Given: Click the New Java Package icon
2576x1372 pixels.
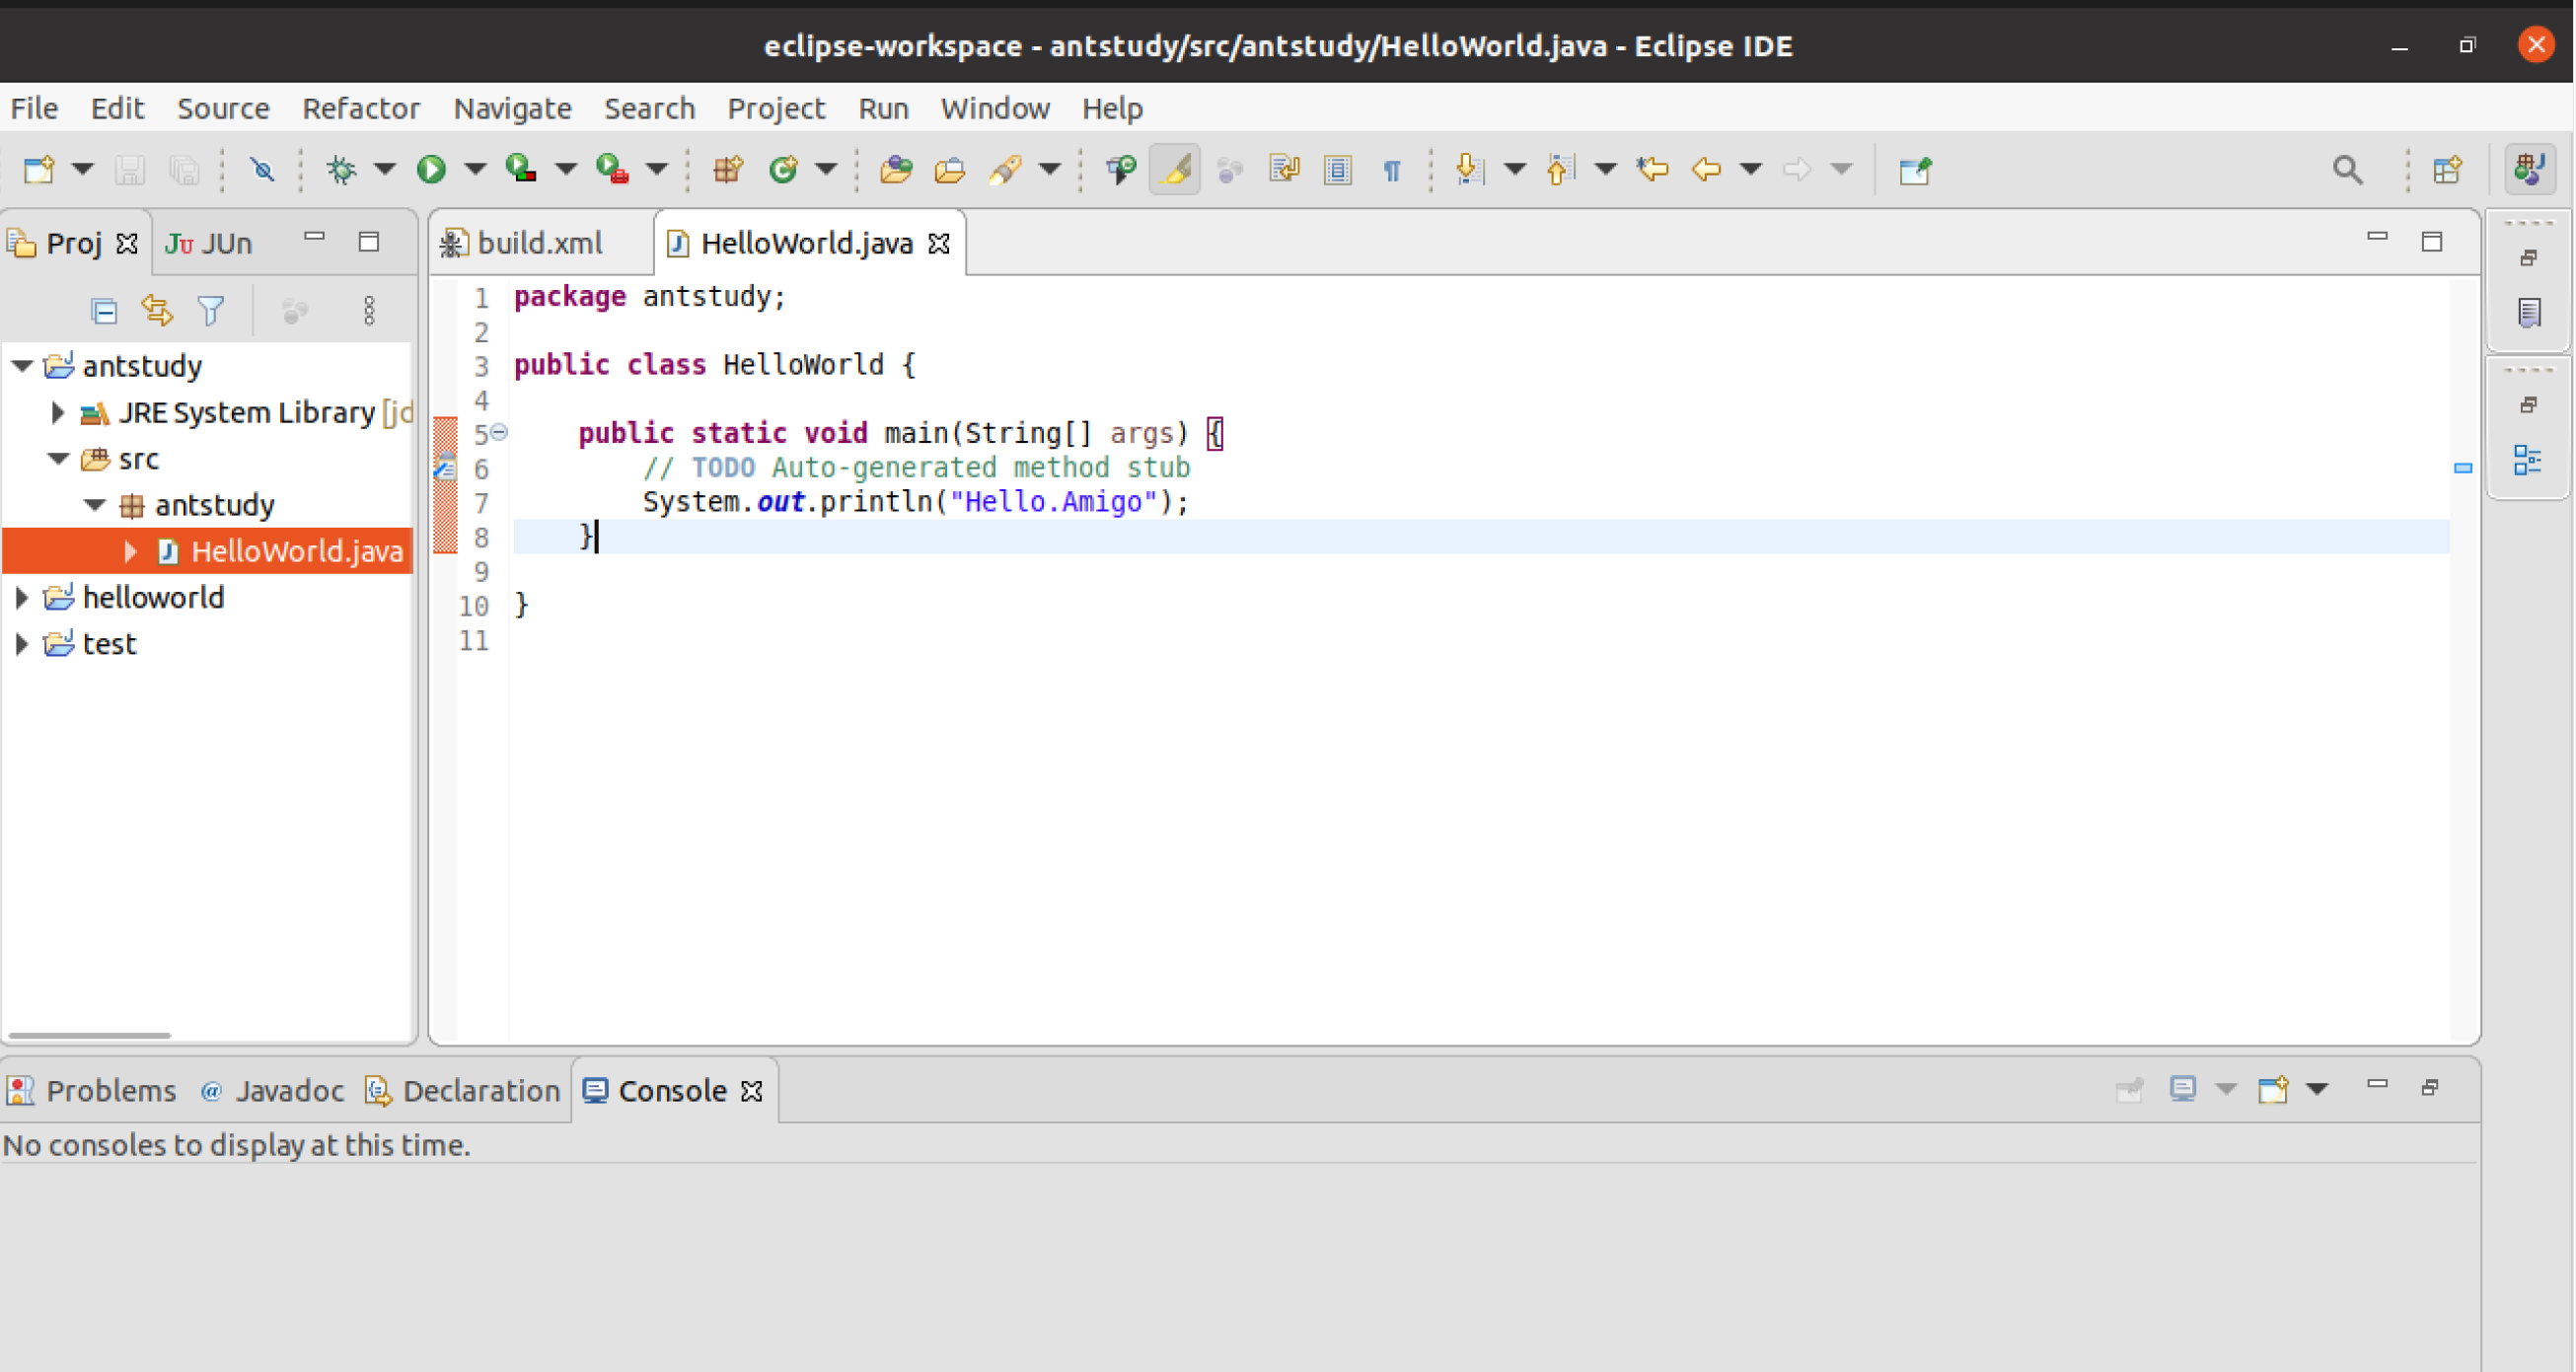Looking at the screenshot, I should [x=728, y=169].
